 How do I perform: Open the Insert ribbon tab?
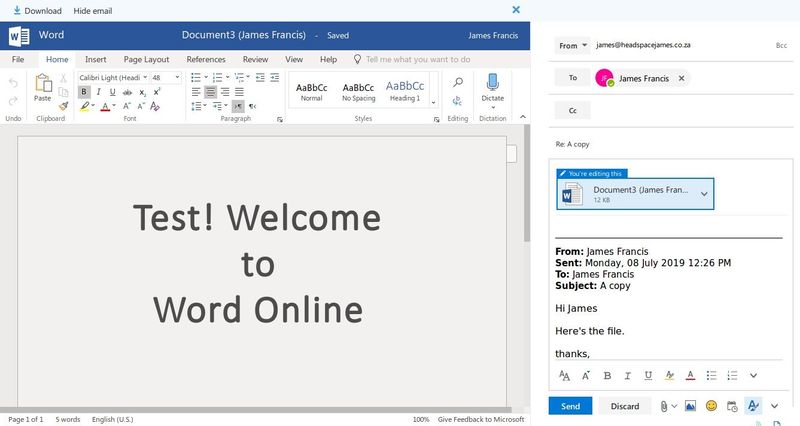95,59
